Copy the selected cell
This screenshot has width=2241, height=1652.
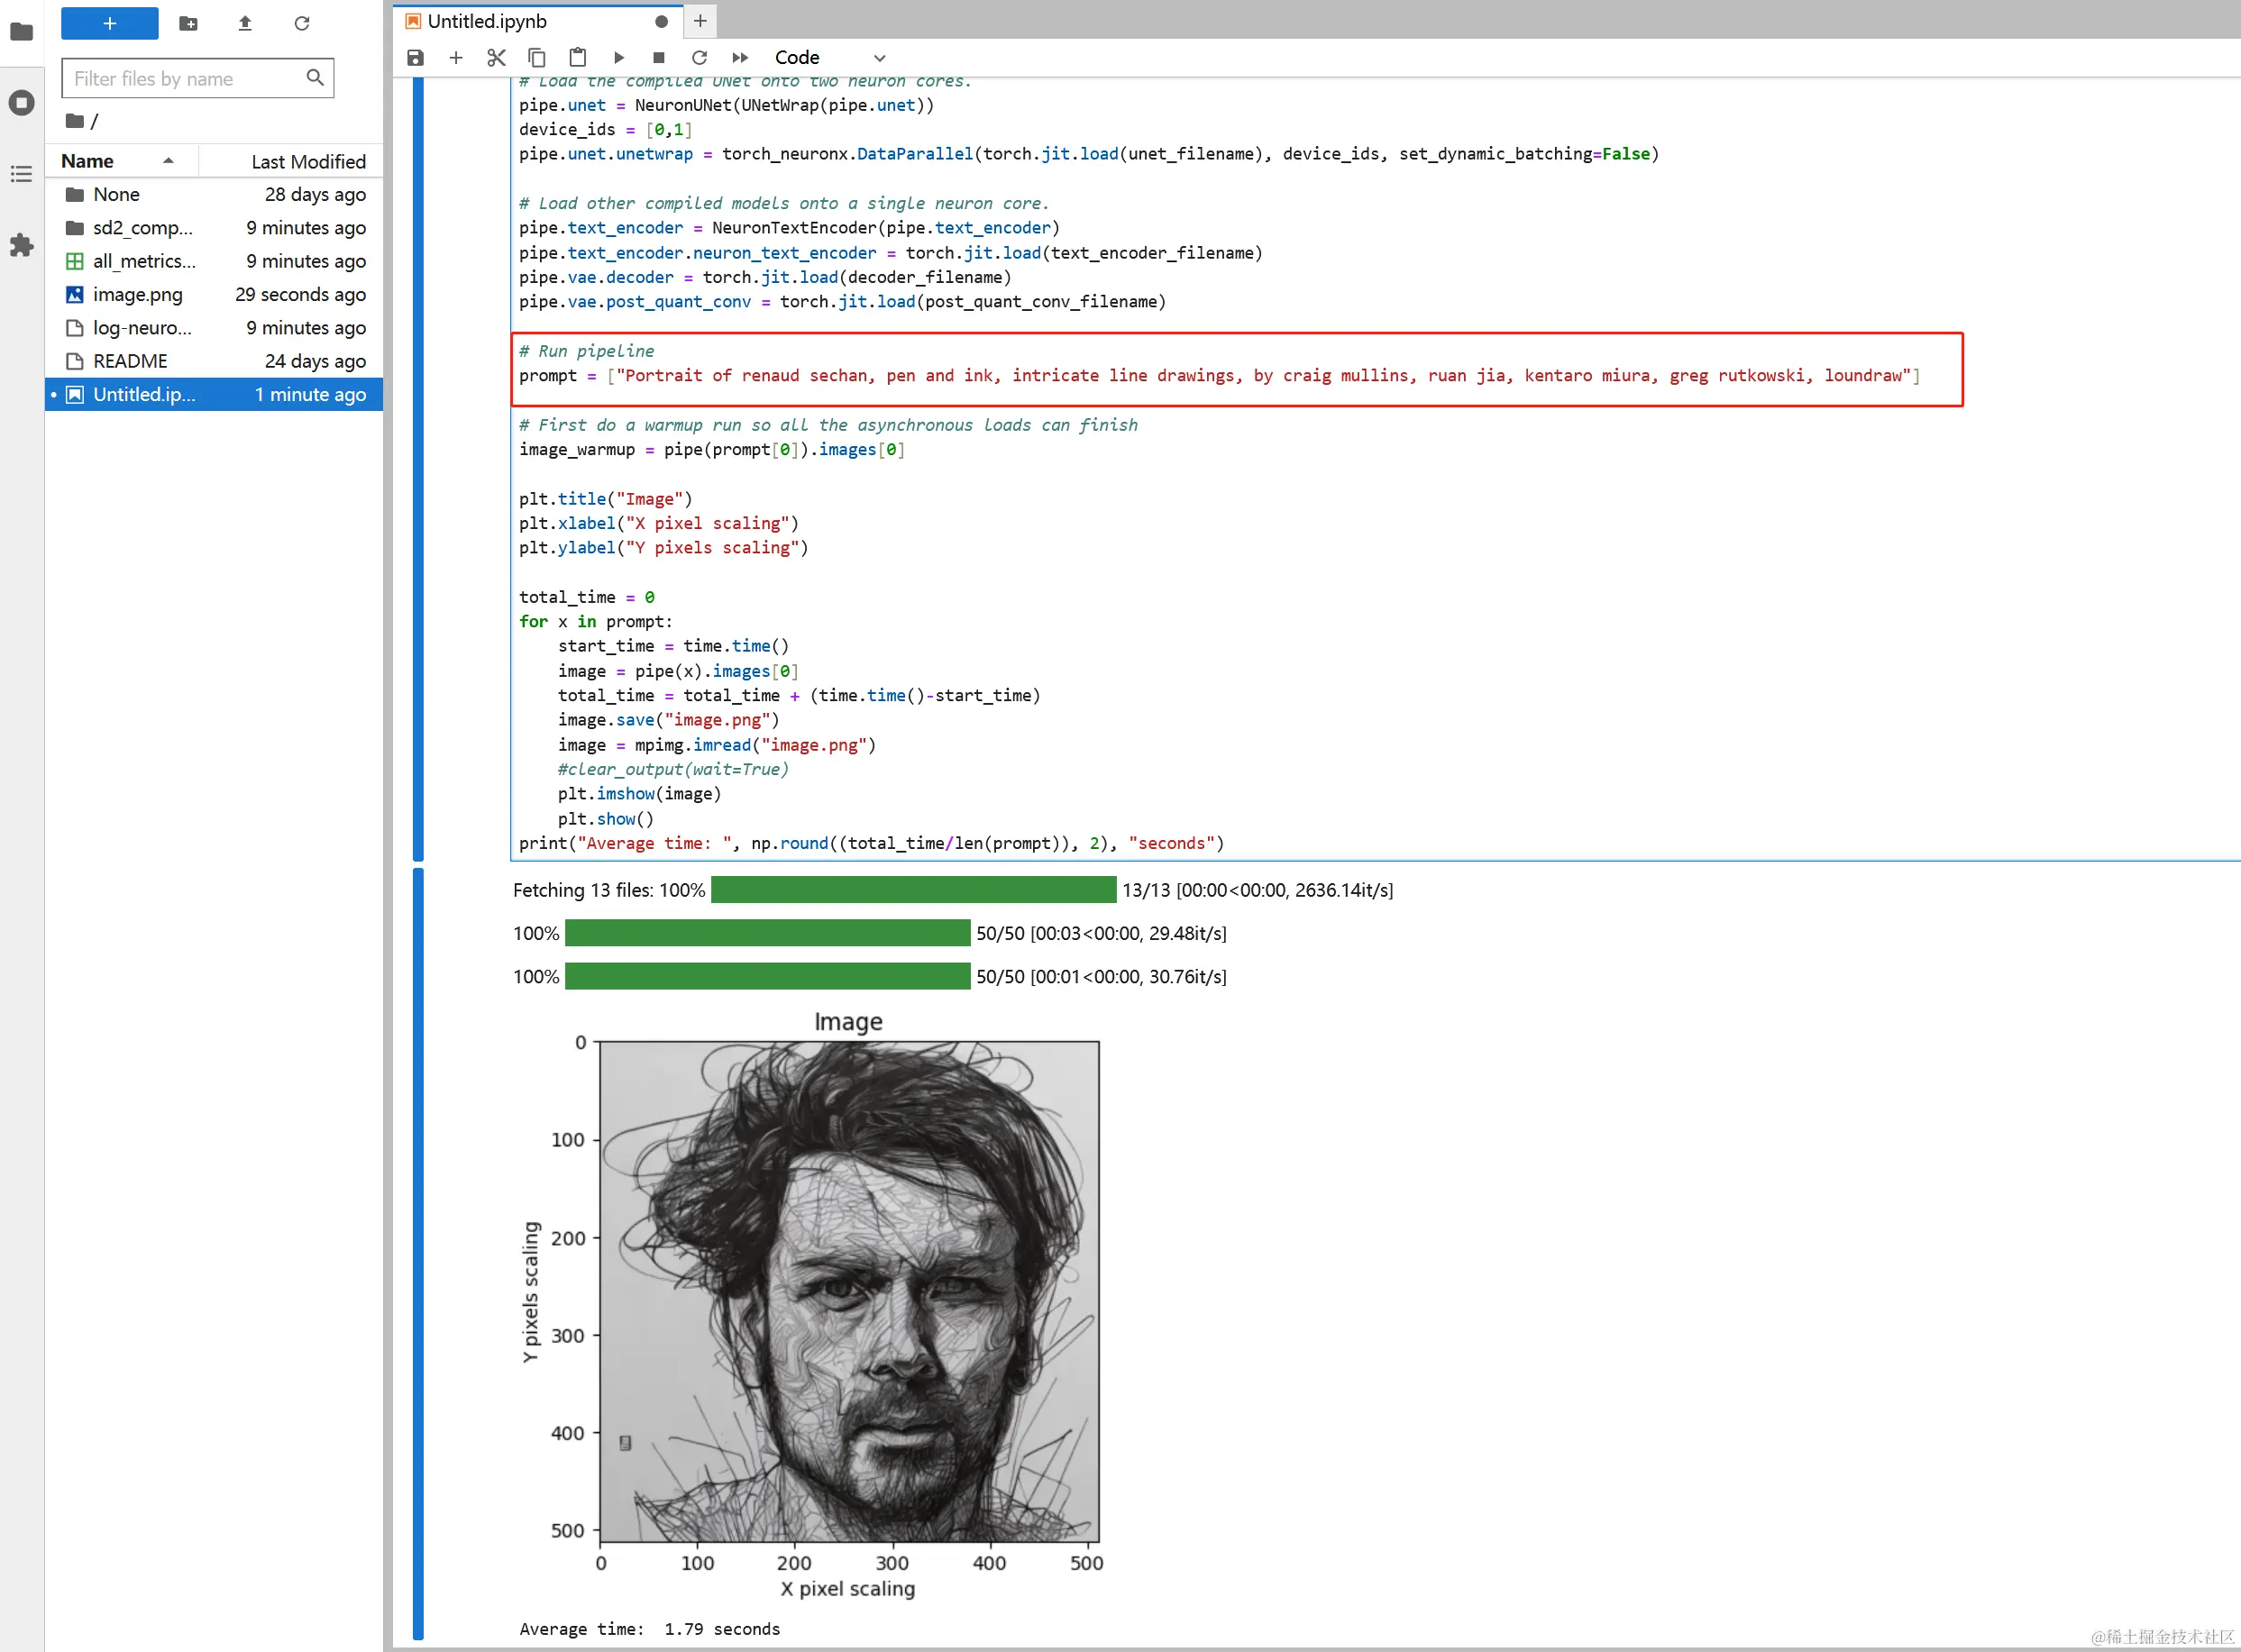pos(537,58)
